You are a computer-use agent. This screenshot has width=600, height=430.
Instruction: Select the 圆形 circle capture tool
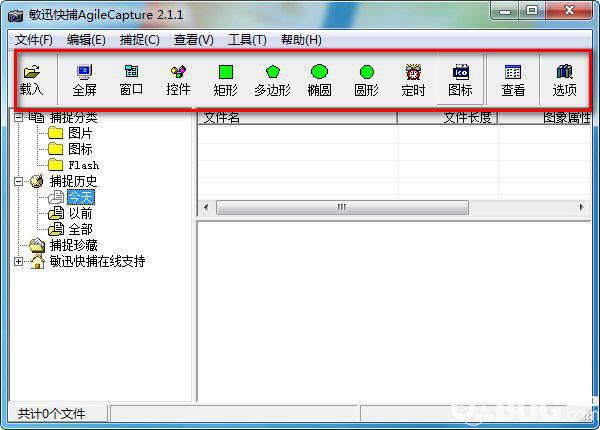pyautogui.click(x=366, y=80)
